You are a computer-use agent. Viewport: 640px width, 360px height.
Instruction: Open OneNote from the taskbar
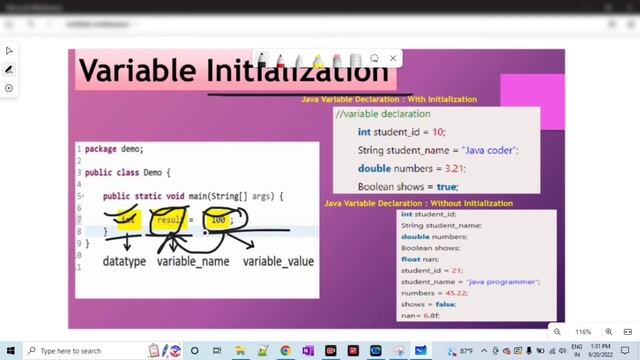[x=308, y=351]
